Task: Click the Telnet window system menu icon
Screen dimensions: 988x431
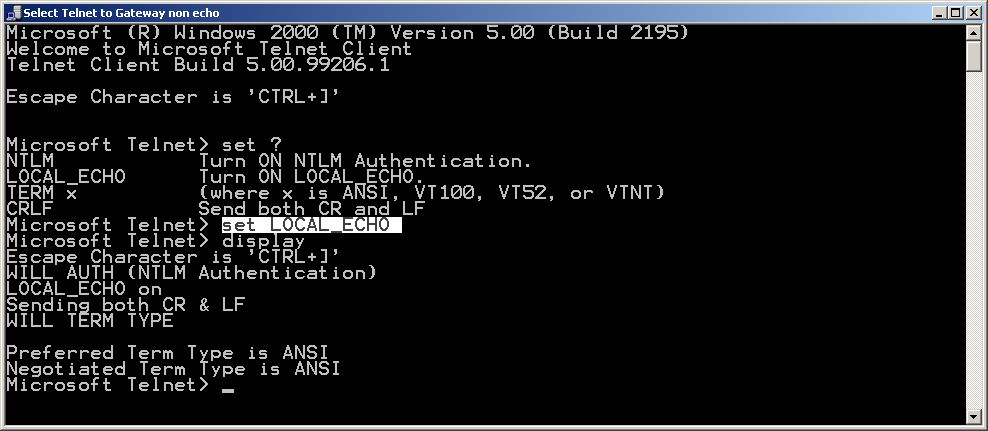Action: pos(13,13)
